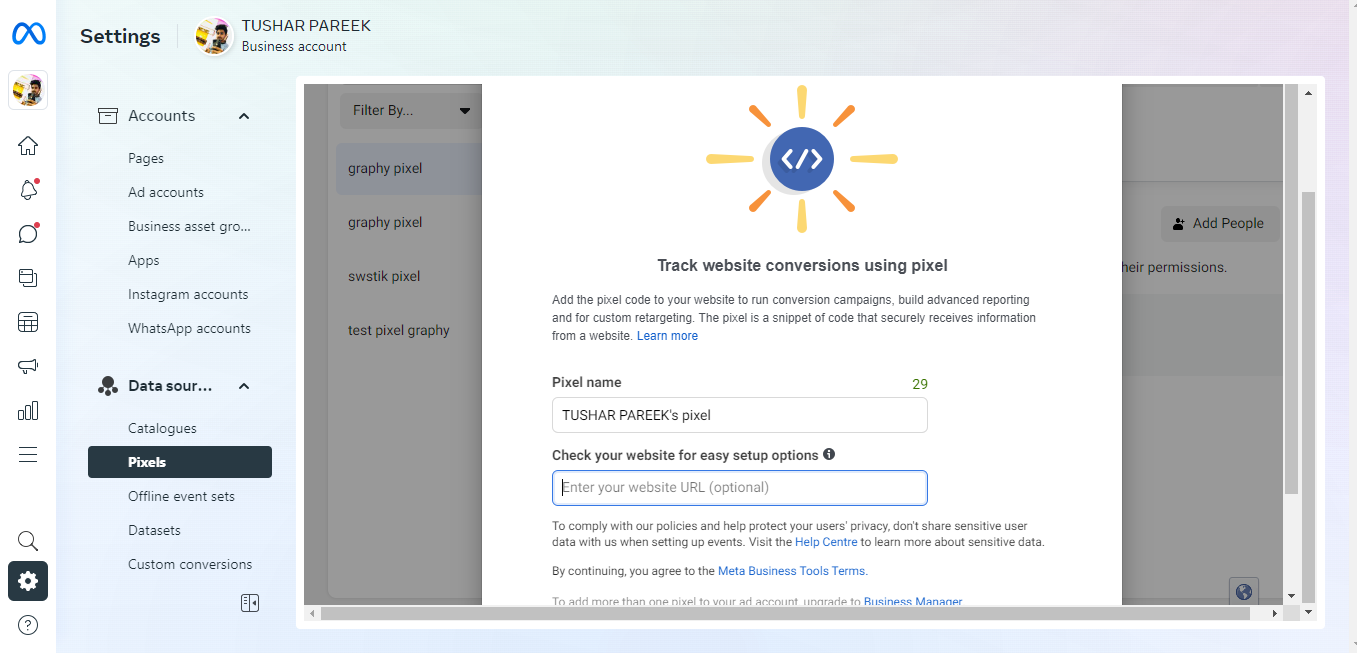Collapse the Data sources section
Screen dimensions: 1357x653
coord(243,385)
